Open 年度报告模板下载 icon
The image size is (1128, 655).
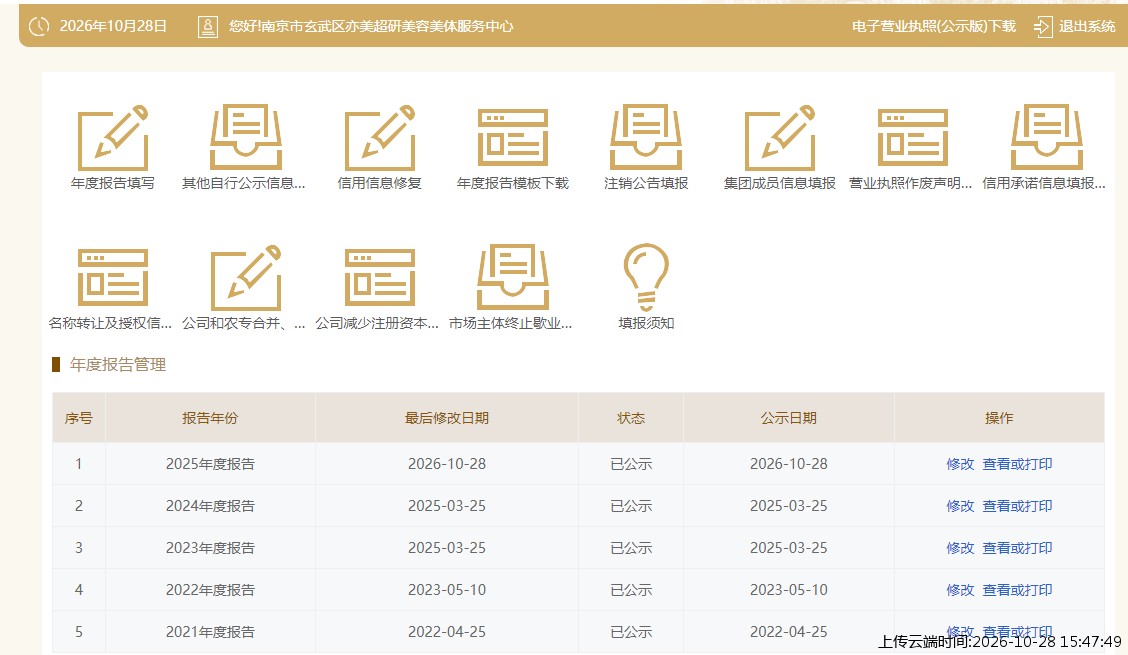coord(513,137)
